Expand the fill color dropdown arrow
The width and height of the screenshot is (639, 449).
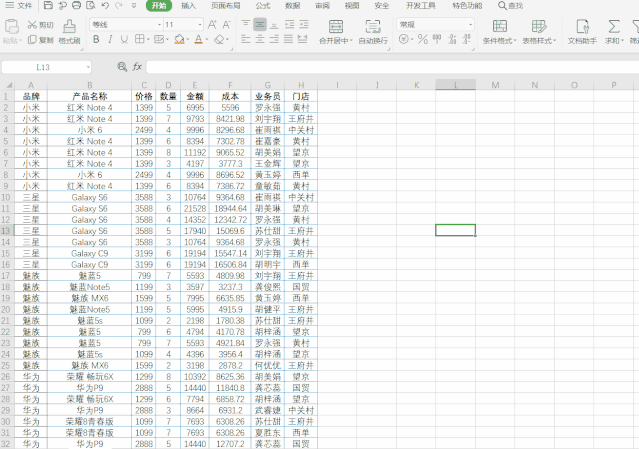pos(187,40)
